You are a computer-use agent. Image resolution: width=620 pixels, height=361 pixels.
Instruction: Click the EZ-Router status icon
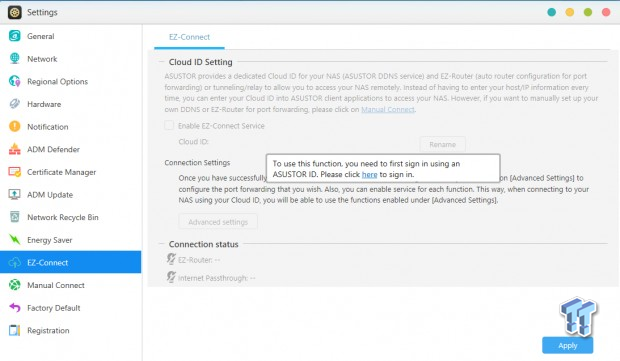click(x=171, y=259)
